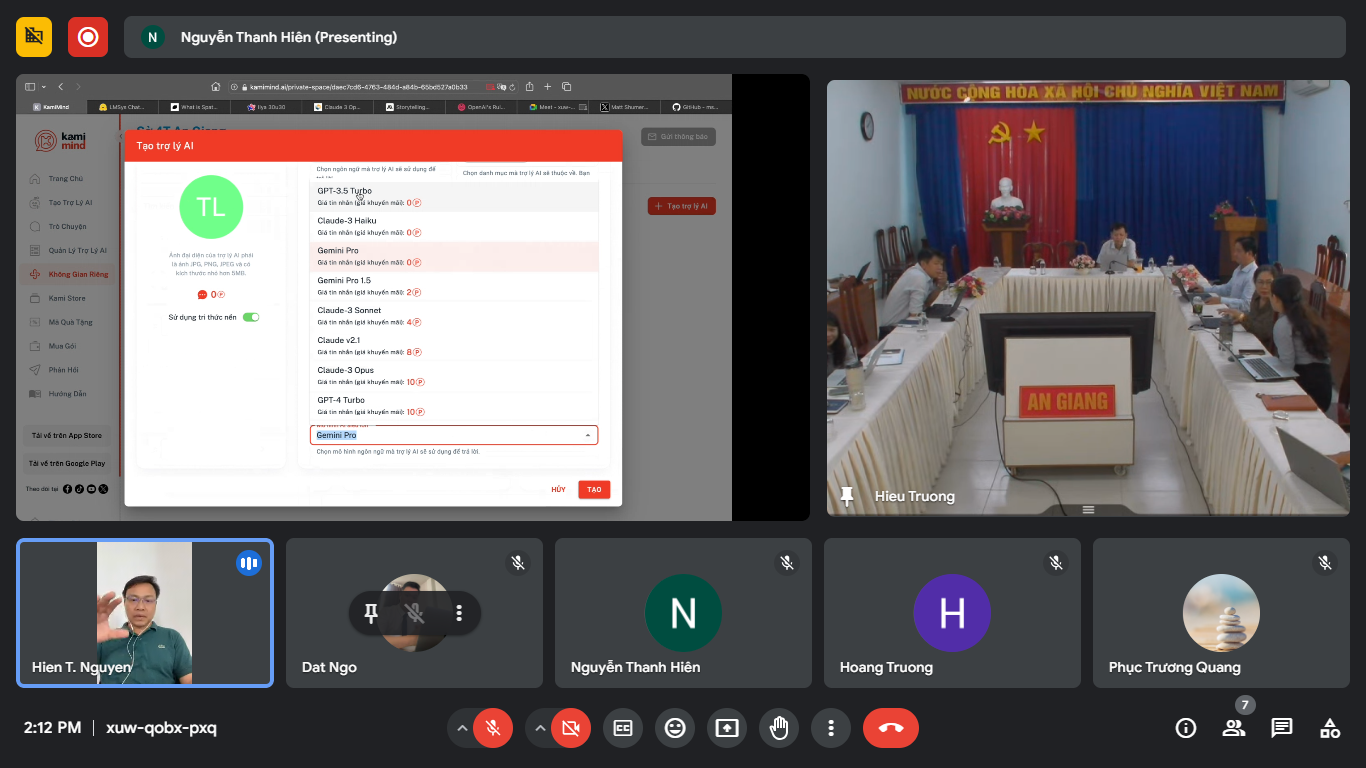Click the yellow icon at top left

pyautogui.click(x=34, y=37)
